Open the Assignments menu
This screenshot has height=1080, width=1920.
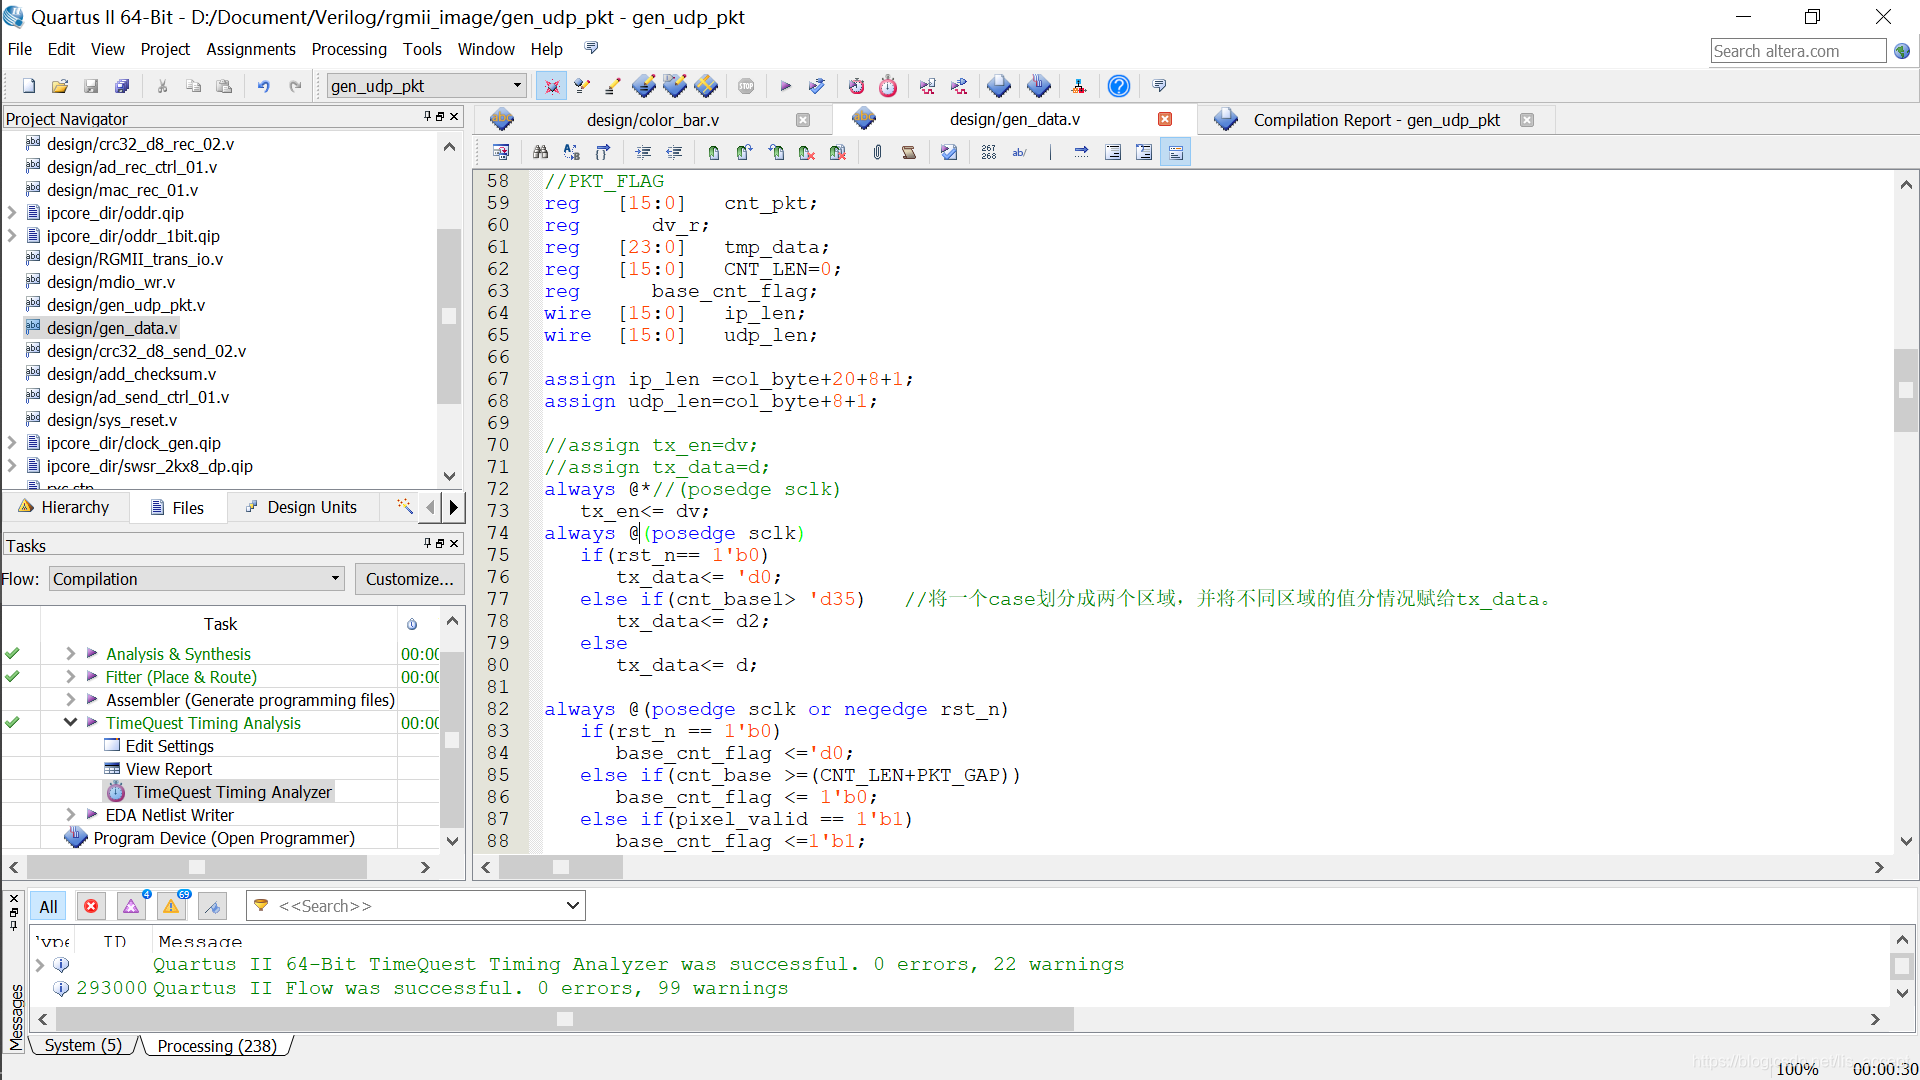coord(251,49)
